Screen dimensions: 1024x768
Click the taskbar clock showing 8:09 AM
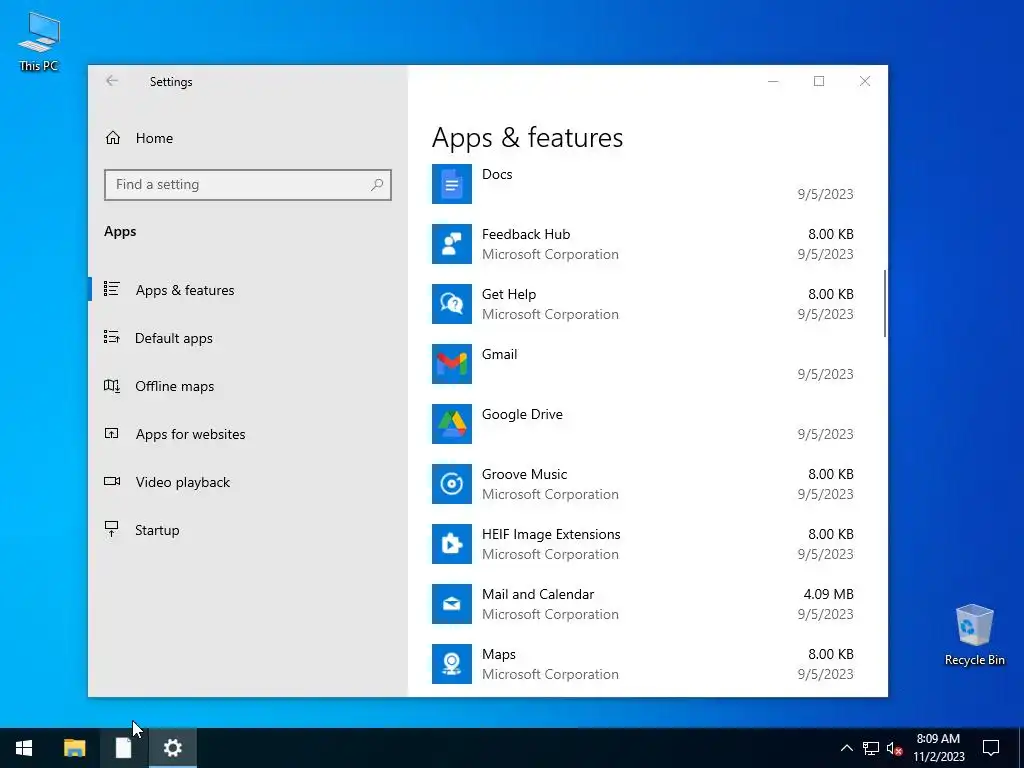coord(938,748)
